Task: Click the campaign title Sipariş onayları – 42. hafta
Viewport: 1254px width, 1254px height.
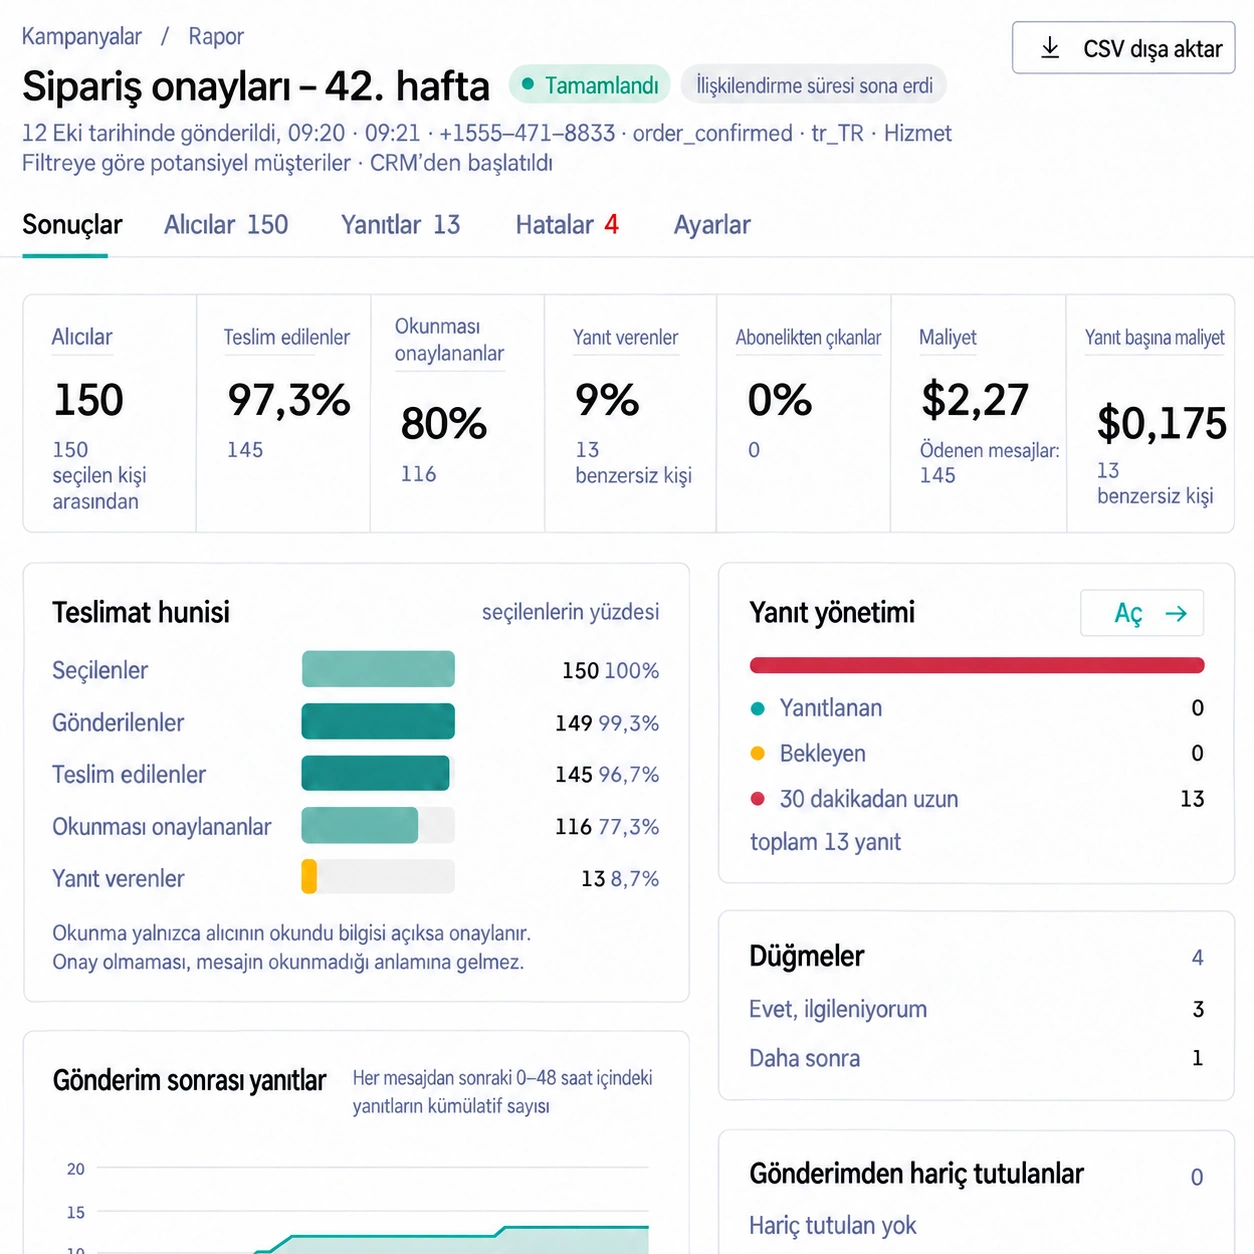Action: [256, 86]
